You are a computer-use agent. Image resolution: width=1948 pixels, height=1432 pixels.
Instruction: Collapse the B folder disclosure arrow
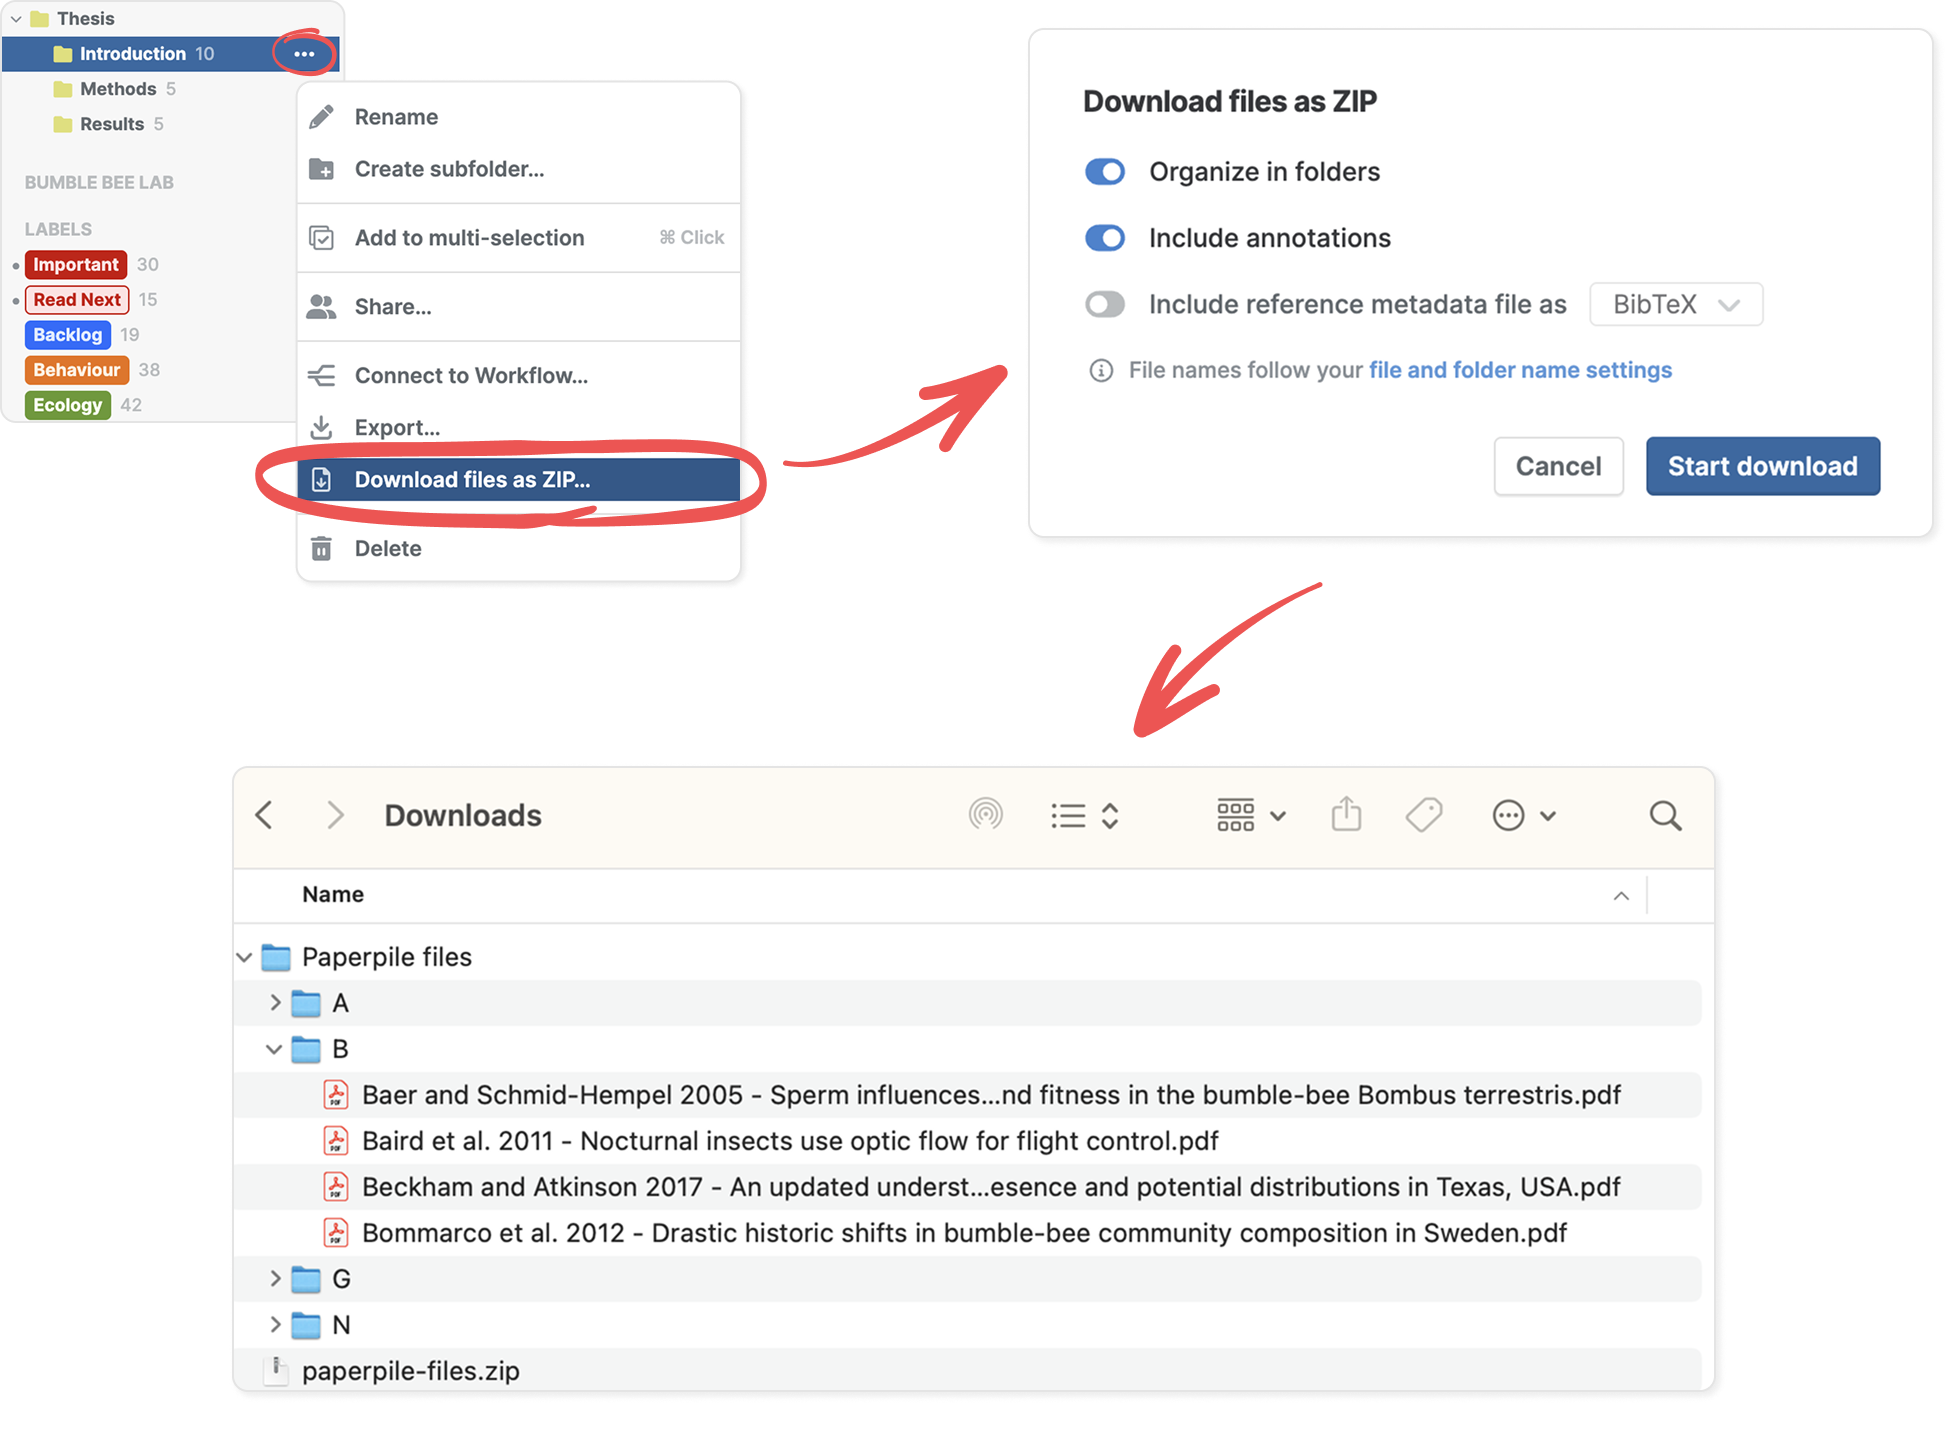point(274,1049)
